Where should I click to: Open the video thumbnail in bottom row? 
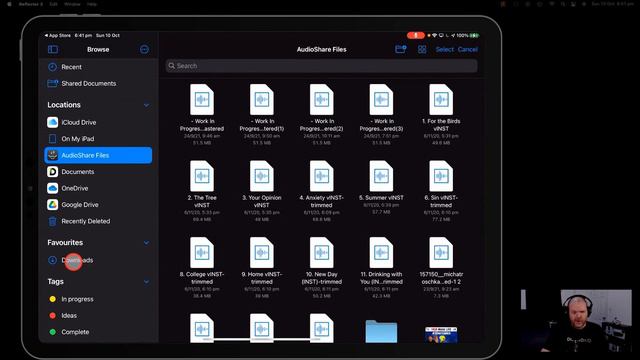[x=441, y=334]
